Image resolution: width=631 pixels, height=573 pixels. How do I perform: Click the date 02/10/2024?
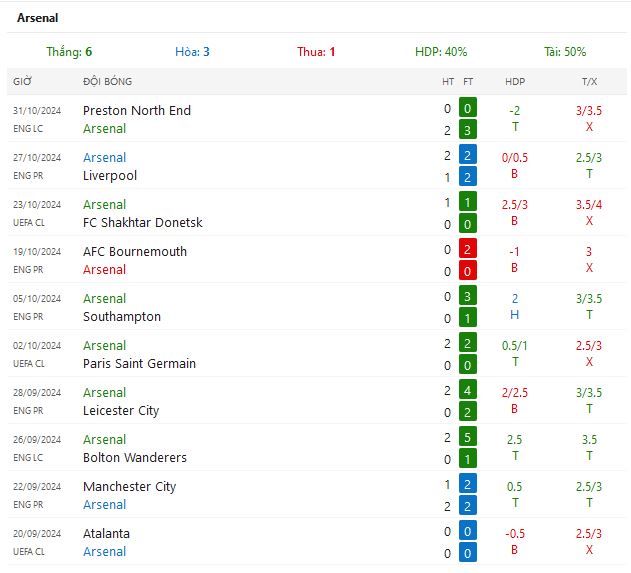tap(37, 346)
